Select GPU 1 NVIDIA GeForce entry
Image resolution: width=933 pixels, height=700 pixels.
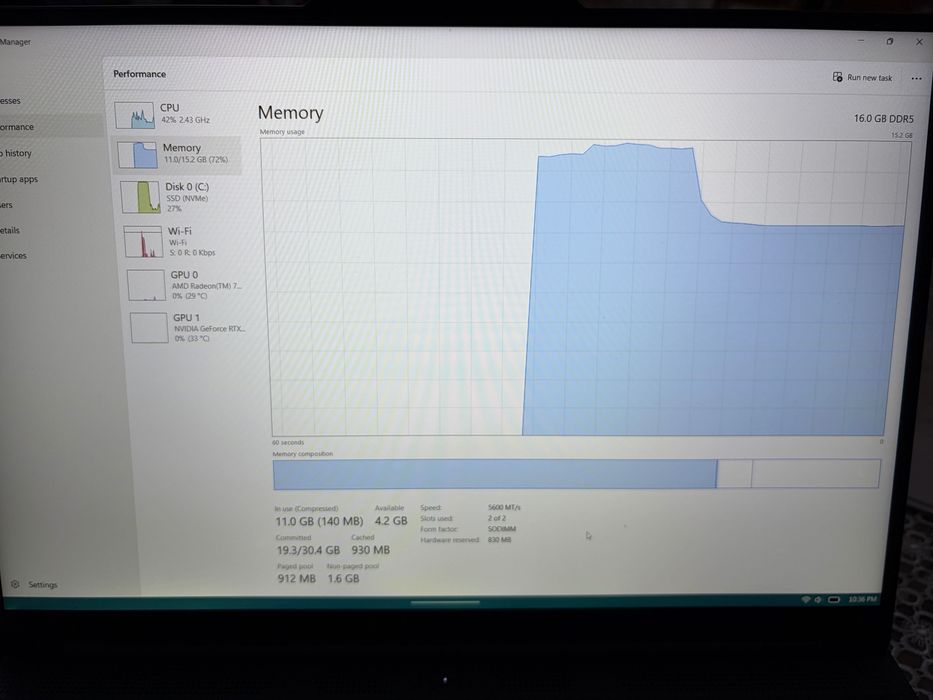189,327
